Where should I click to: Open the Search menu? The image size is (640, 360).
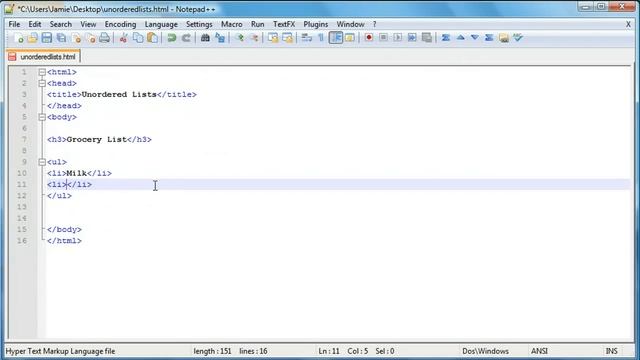coord(61,24)
